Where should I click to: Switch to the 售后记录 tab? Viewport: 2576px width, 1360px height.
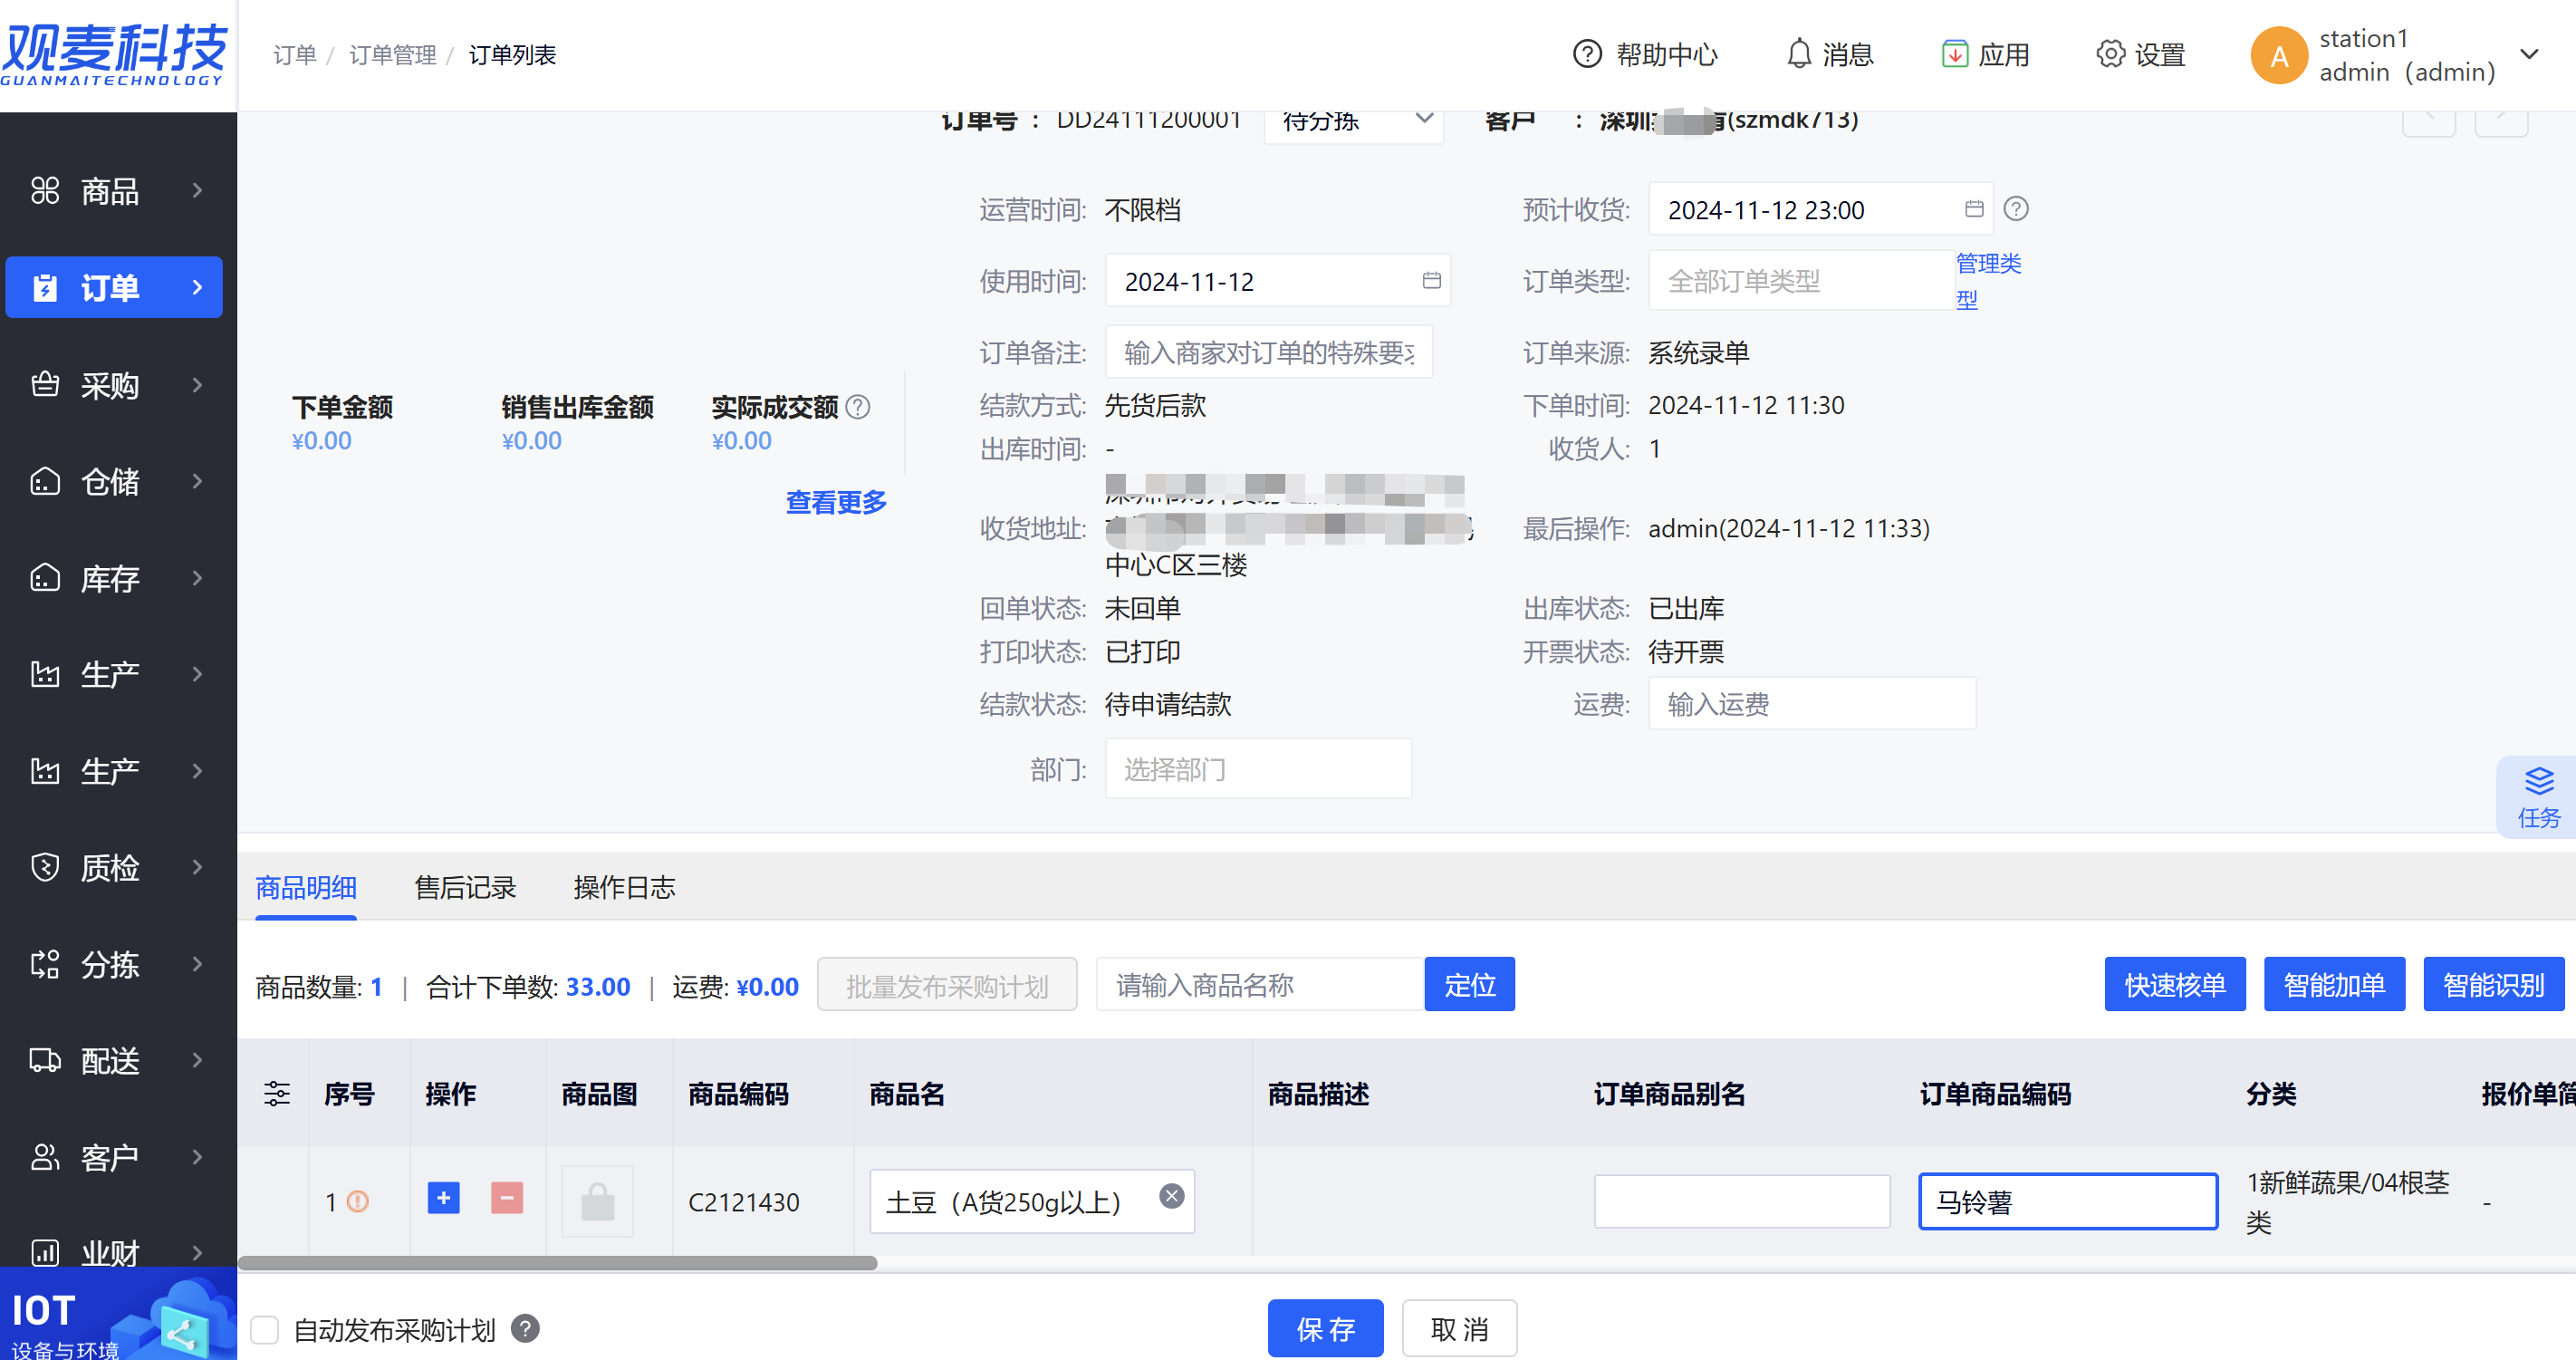click(x=465, y=887)
